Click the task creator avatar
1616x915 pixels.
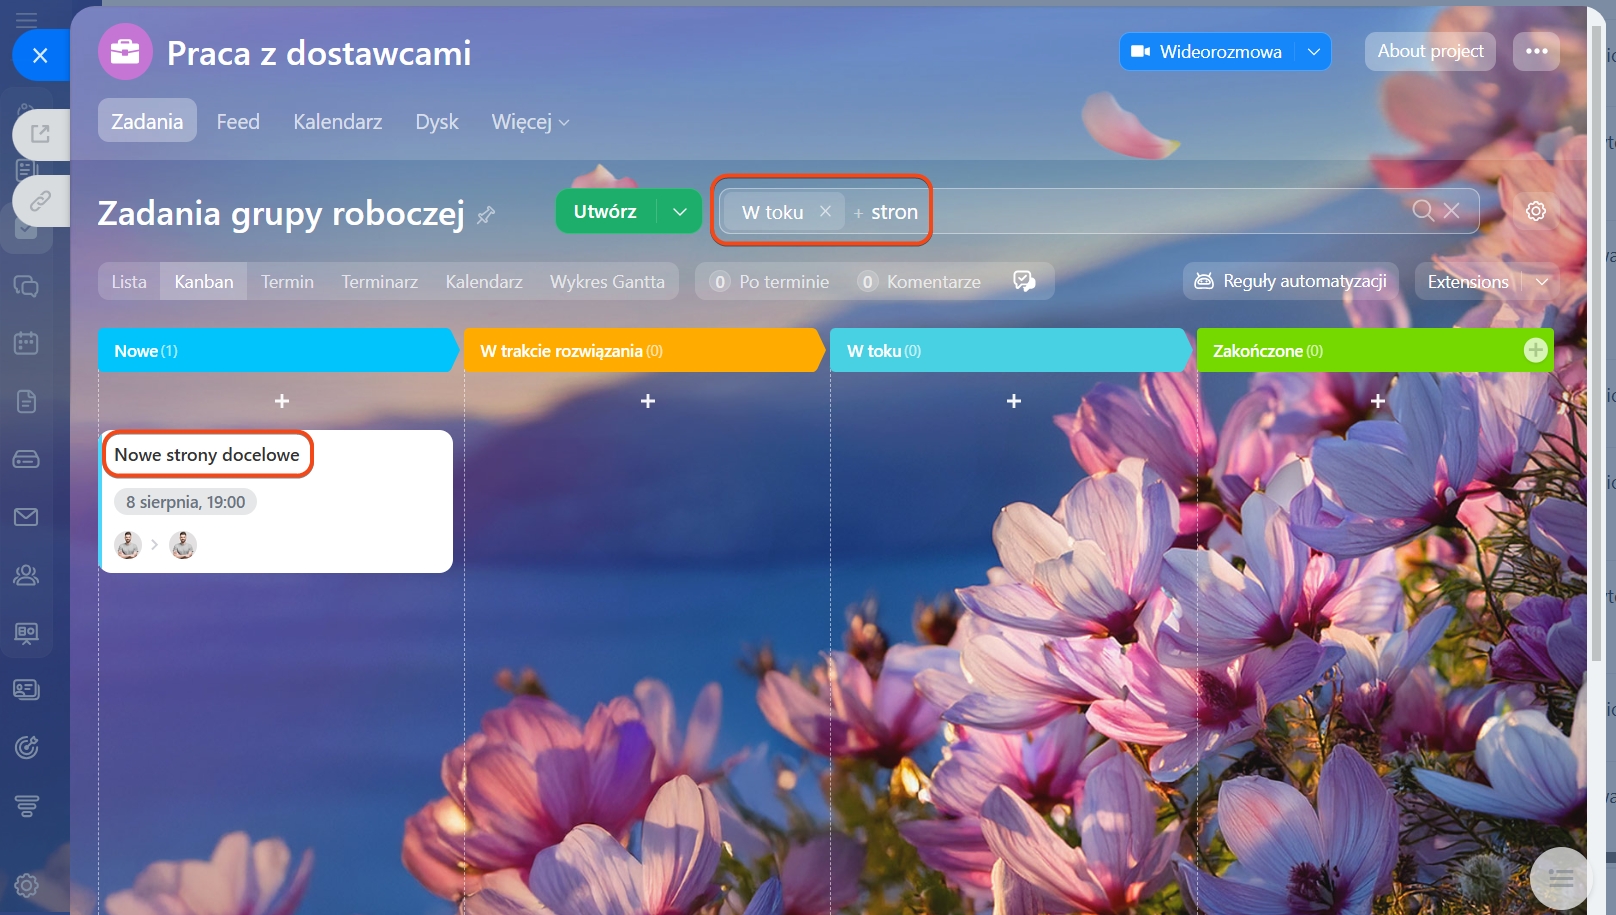click(128, 545)
